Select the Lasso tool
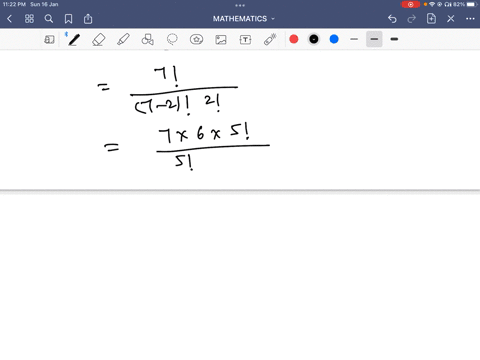Viewport: 480px width, 360px height. [172, 39]
